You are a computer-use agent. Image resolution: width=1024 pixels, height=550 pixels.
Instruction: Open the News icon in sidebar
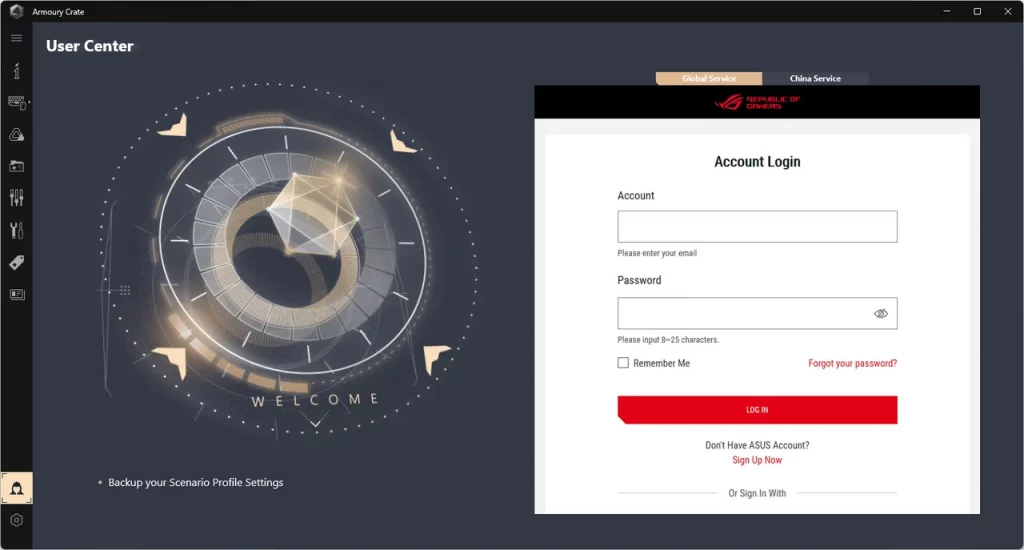pos(16,295)
